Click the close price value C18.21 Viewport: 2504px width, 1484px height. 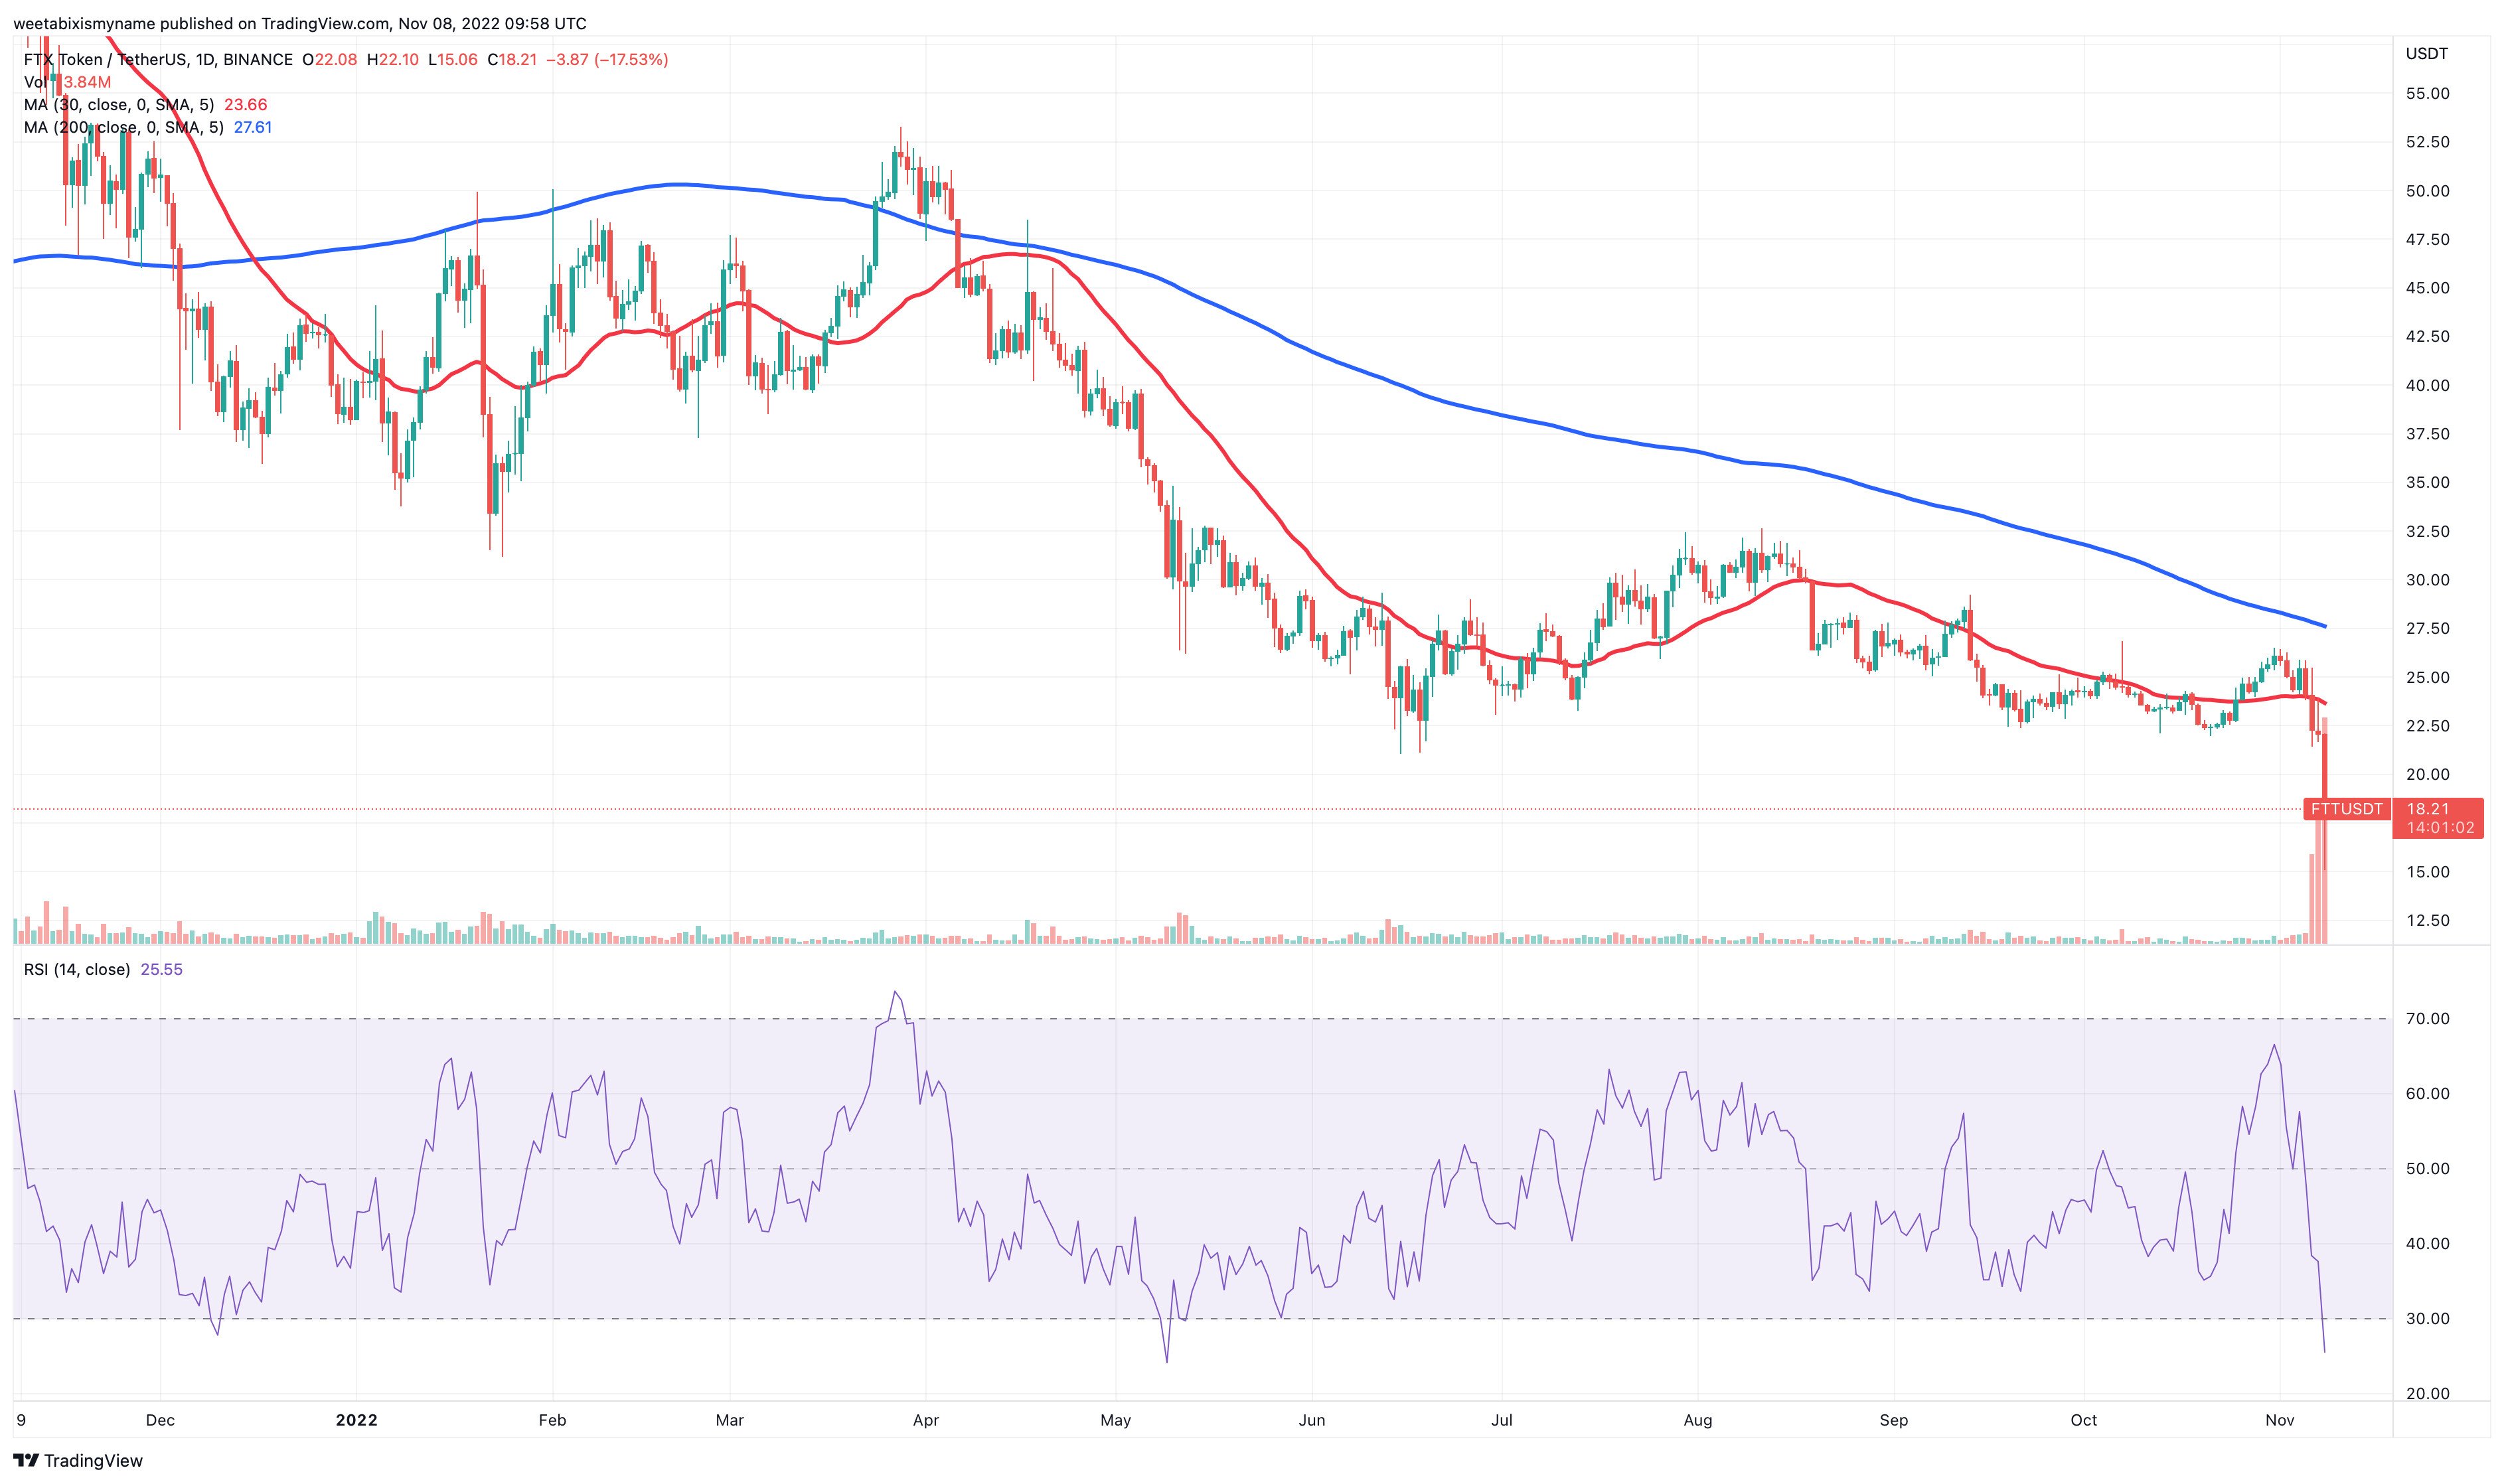tap(513, 60)
